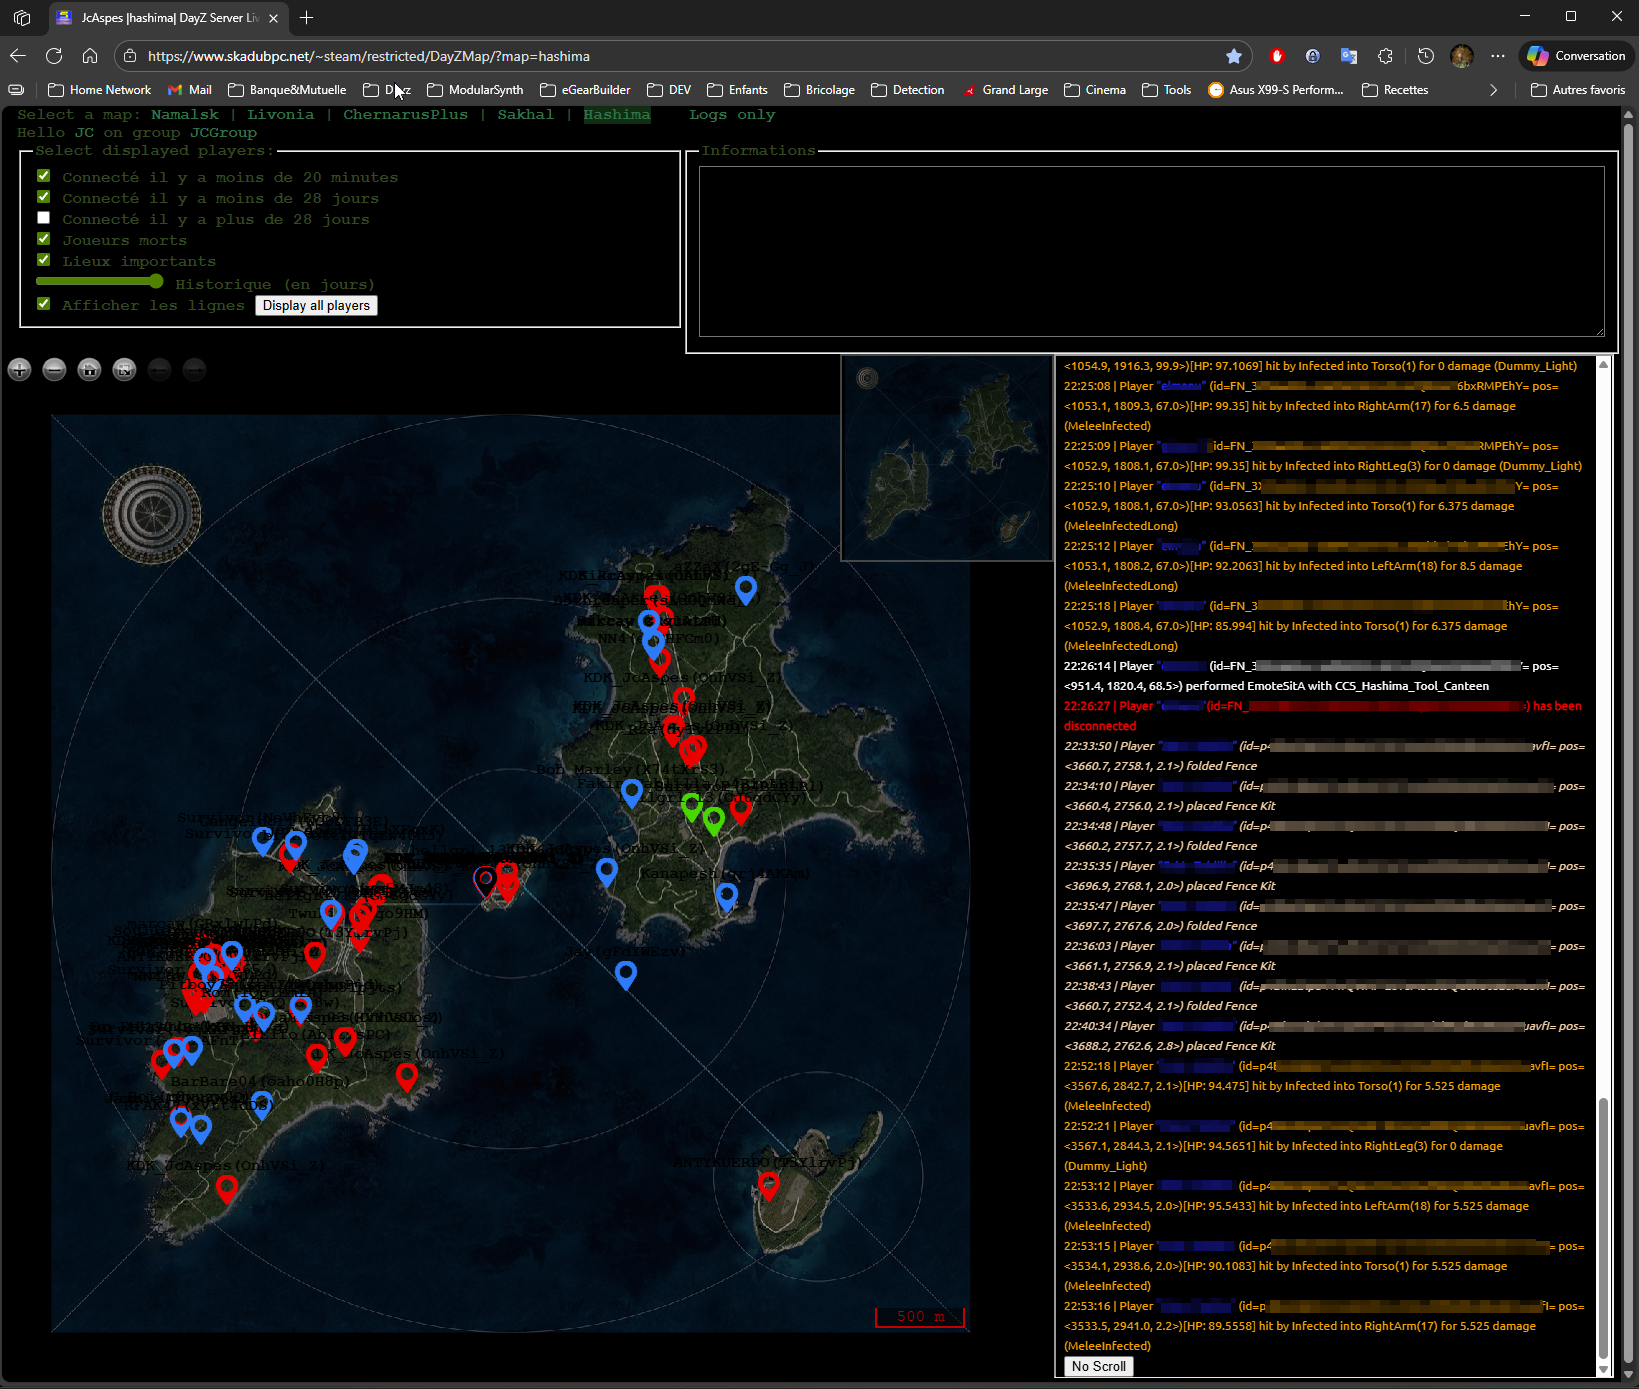1639x1389 pixels.
Task: Switch to the Livonia map
Action: (280, 115)
